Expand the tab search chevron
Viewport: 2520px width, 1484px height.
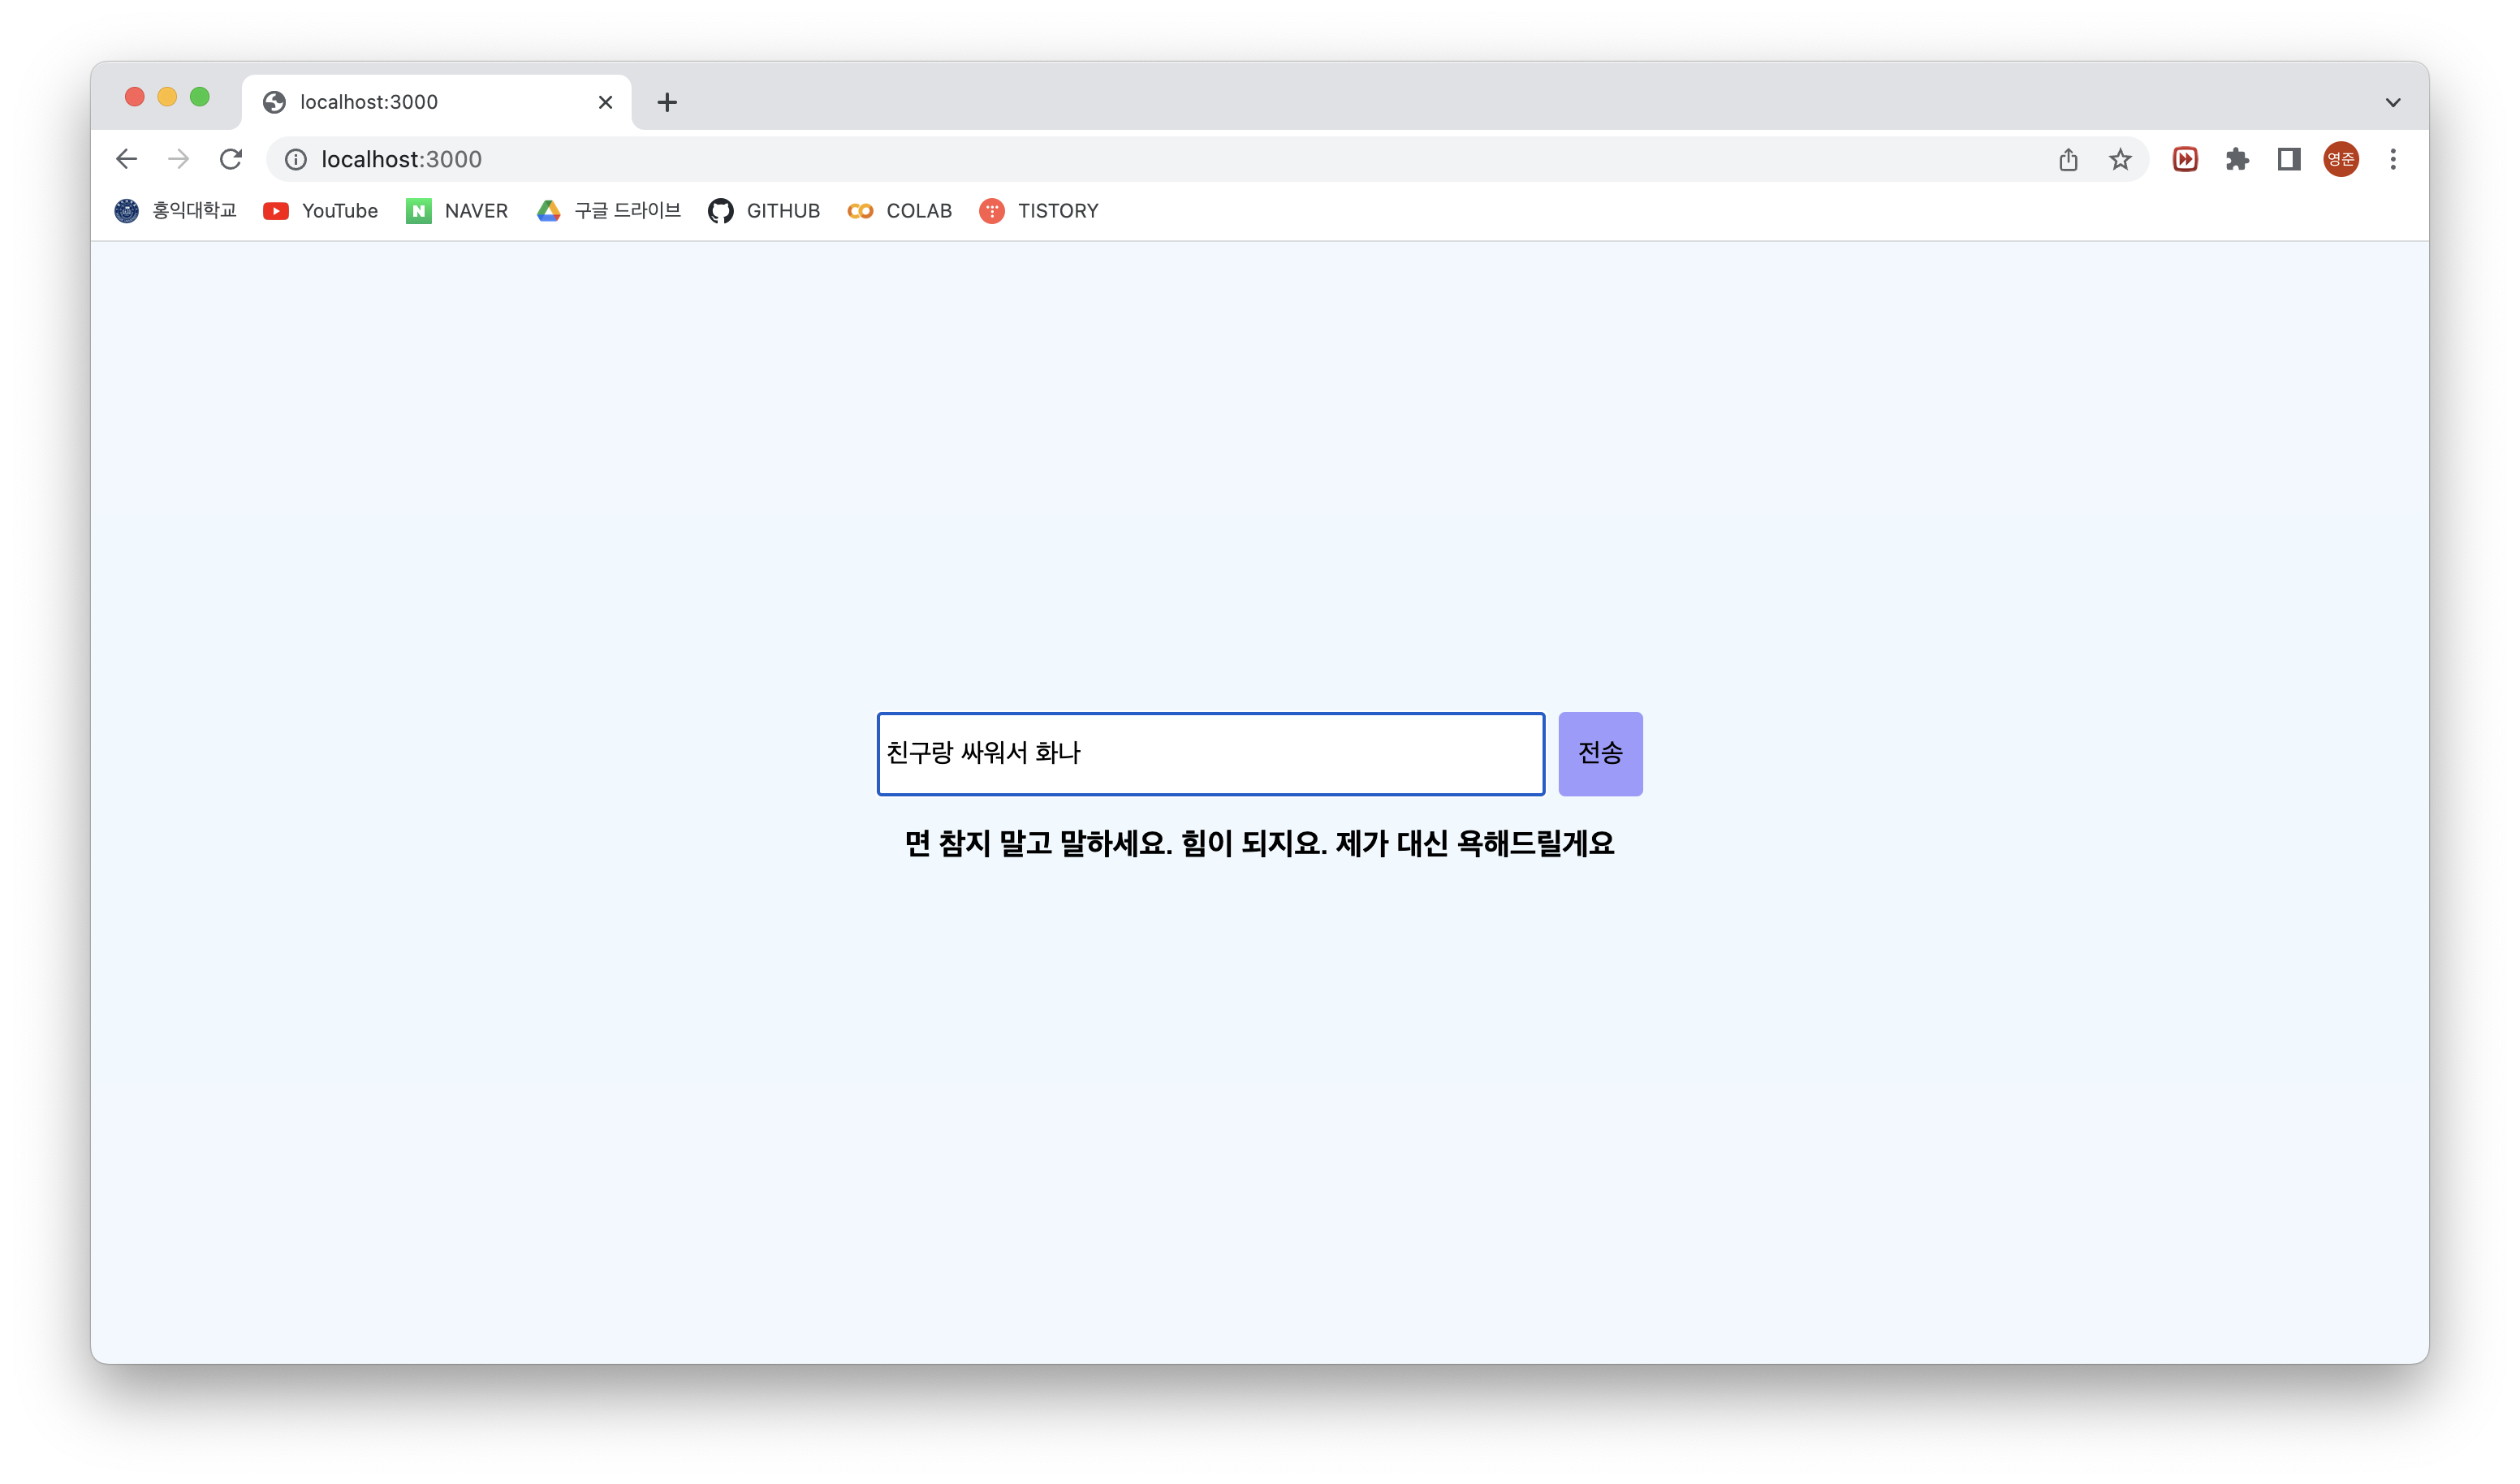[x=2393, y=102]
